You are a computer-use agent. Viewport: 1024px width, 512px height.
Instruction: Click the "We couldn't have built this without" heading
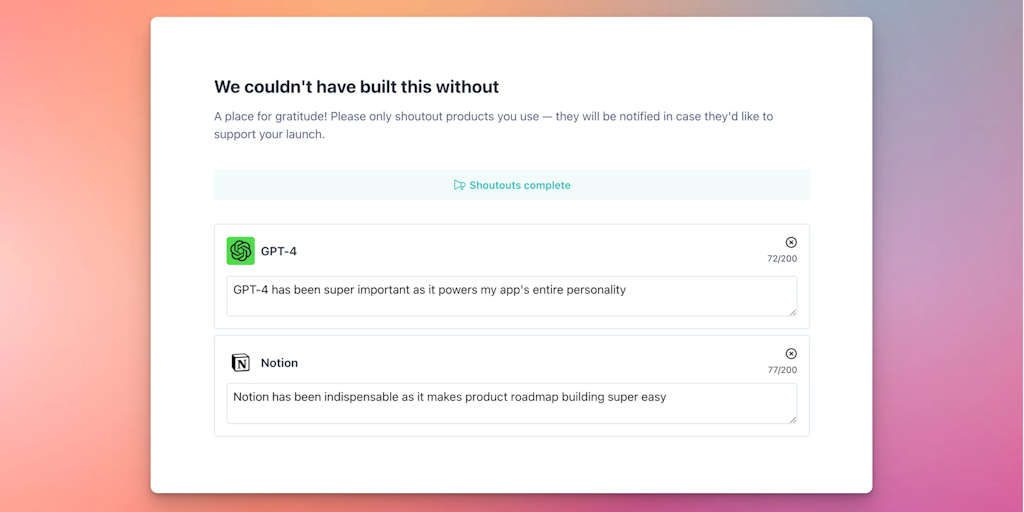[x=356, y=87]
